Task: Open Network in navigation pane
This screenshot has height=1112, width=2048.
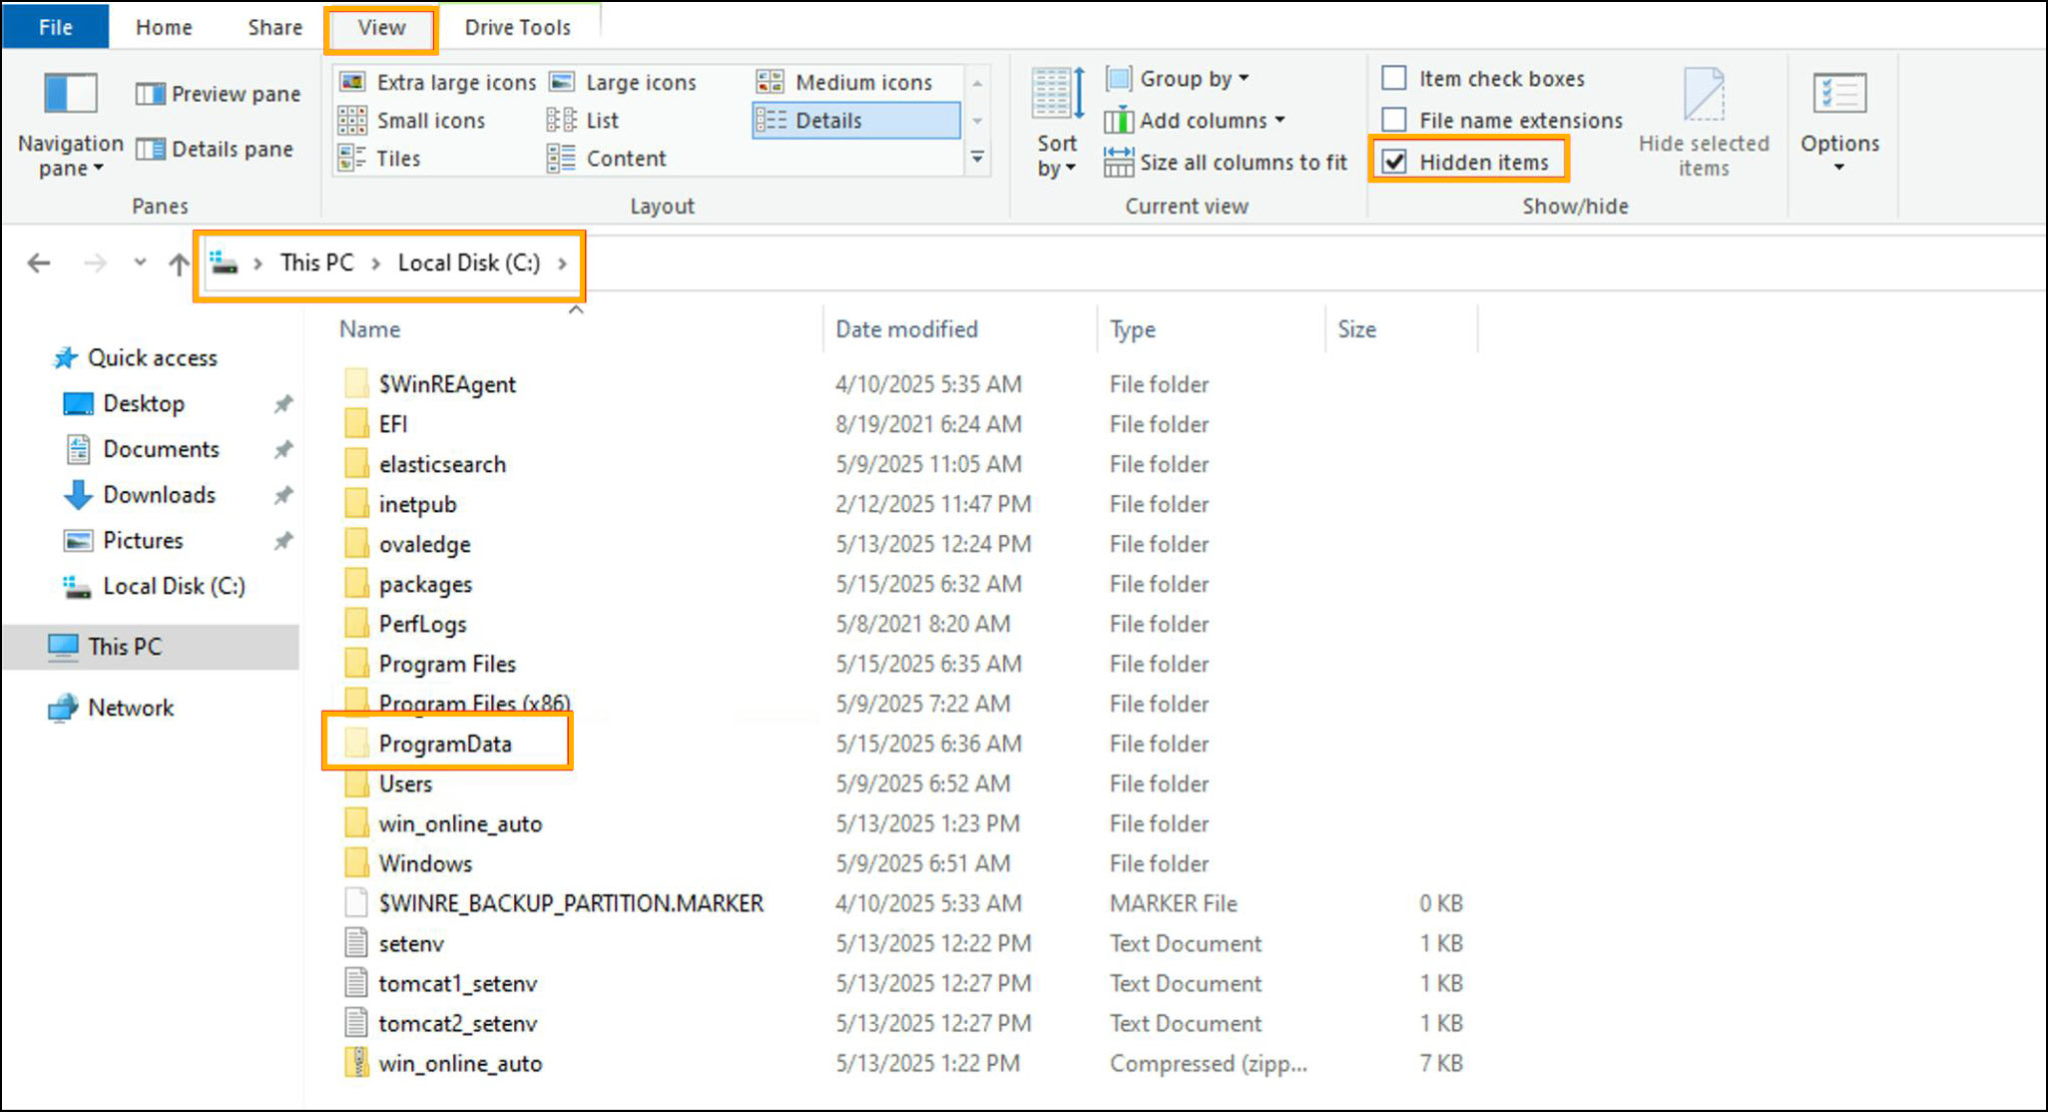Action: 130,707
